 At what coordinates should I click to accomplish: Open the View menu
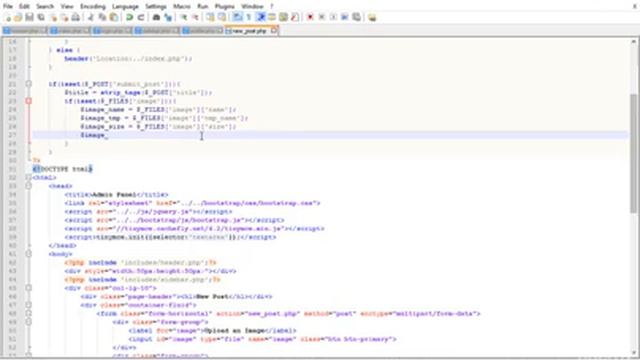[x=67, y=6]
